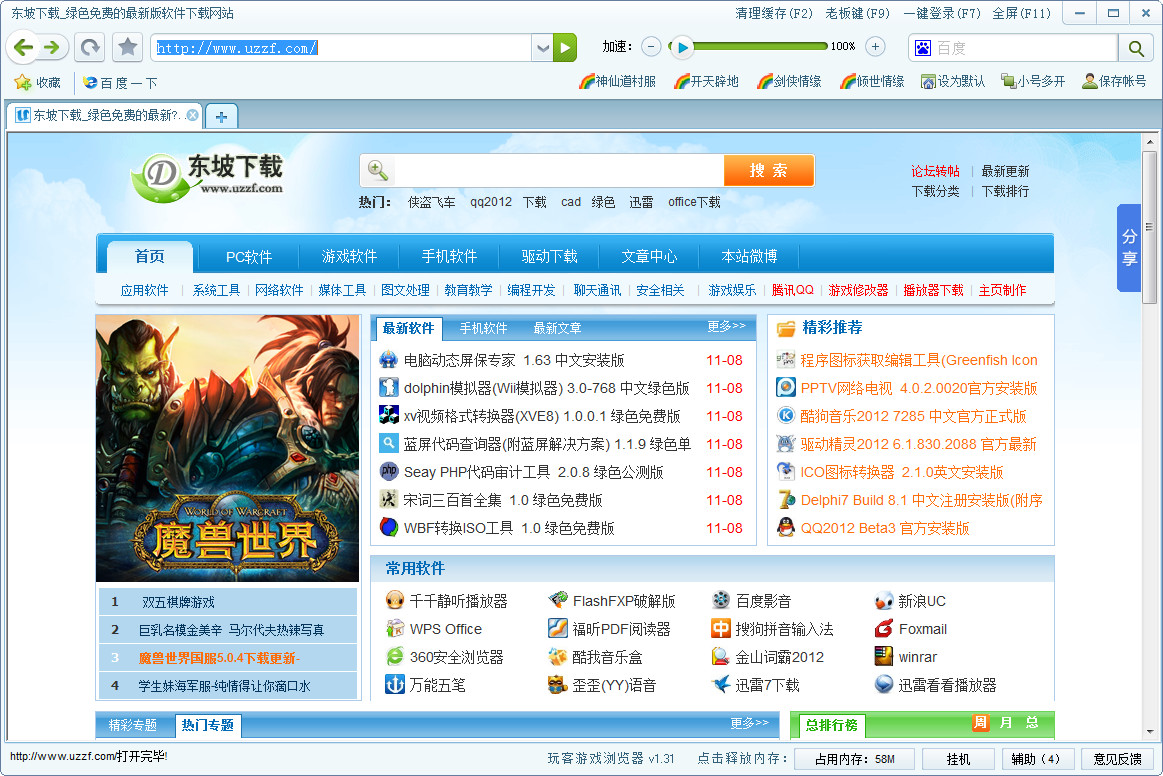
Task: Click the 腾讯QQ subcategory link
Action: (x=792, y=290)
